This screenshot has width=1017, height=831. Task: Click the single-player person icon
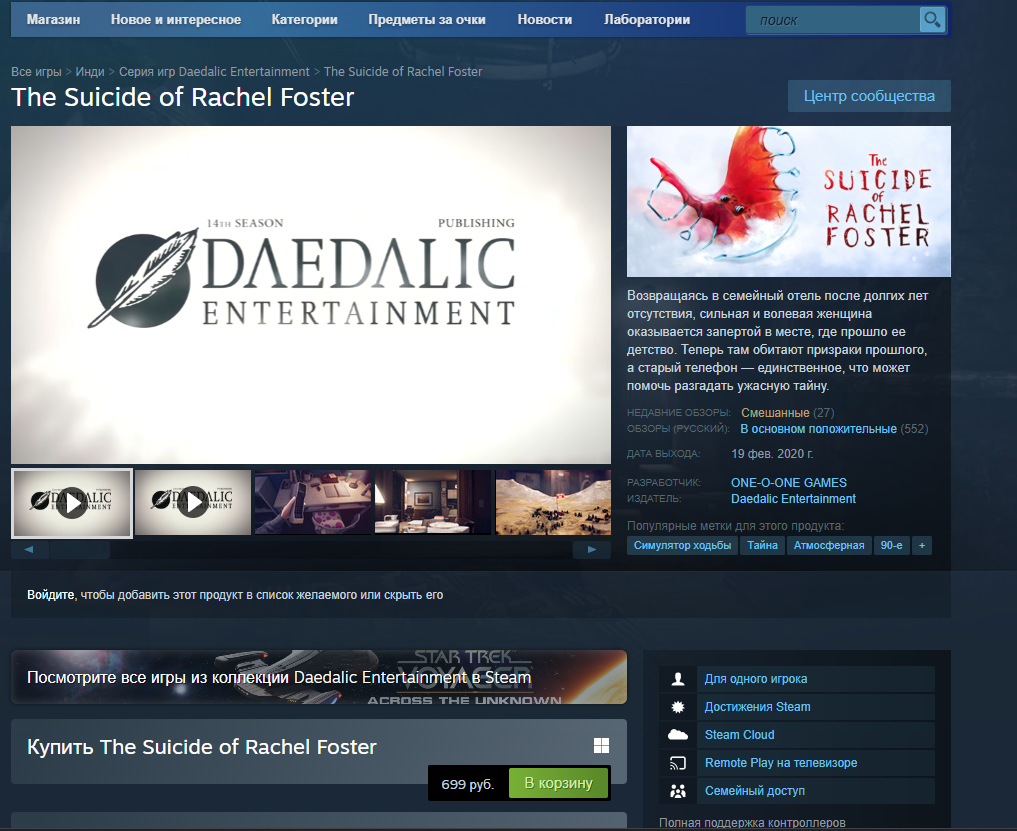(x=678, y=679)
